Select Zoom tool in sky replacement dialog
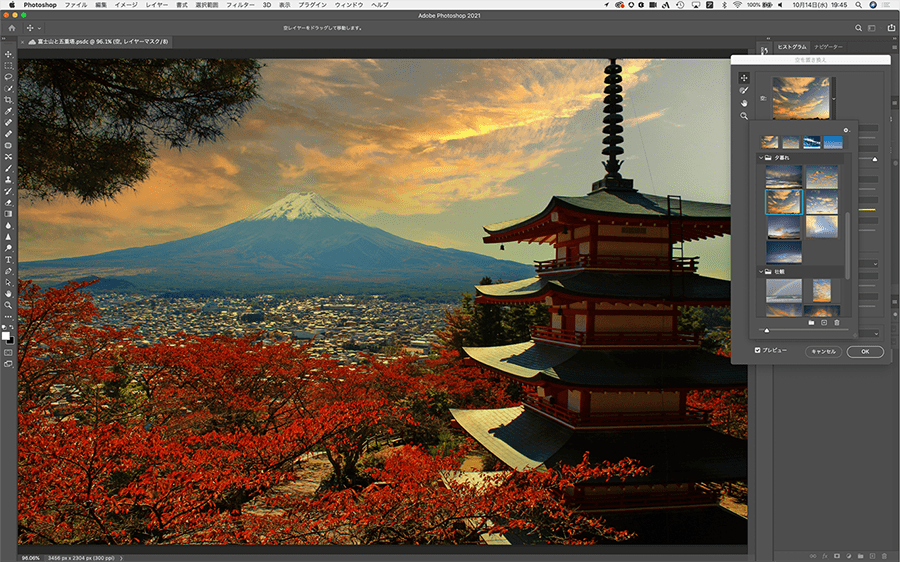This screenshot has height=562, width=900. [x=744, y=116]
